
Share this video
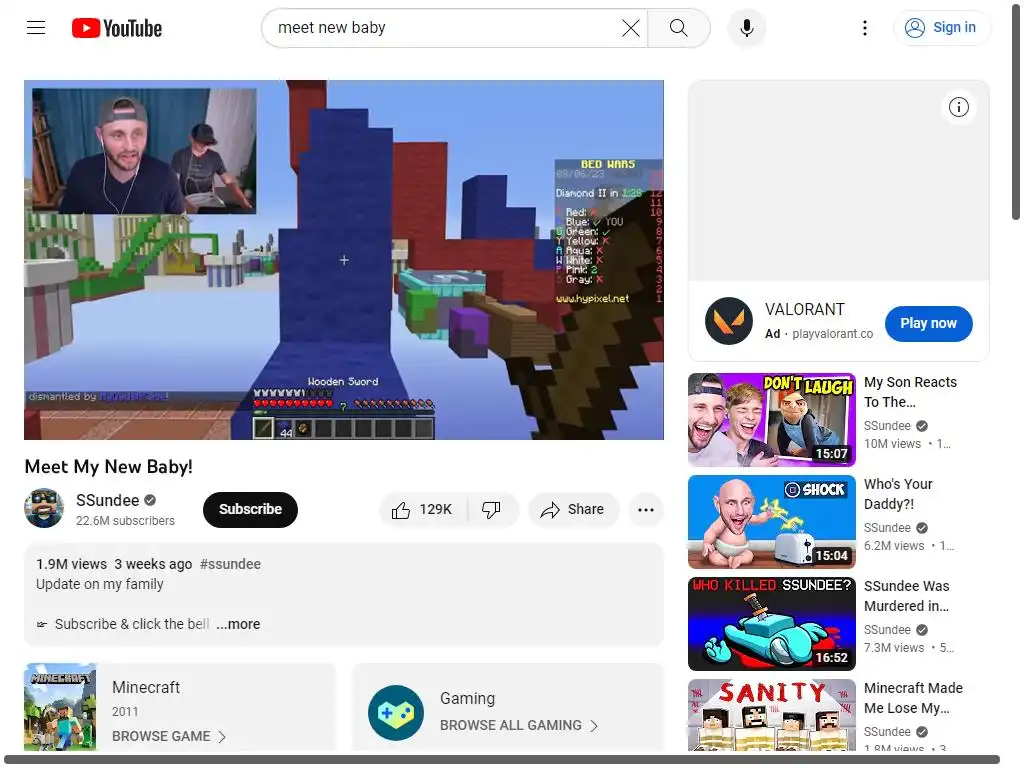coord(572,509)
